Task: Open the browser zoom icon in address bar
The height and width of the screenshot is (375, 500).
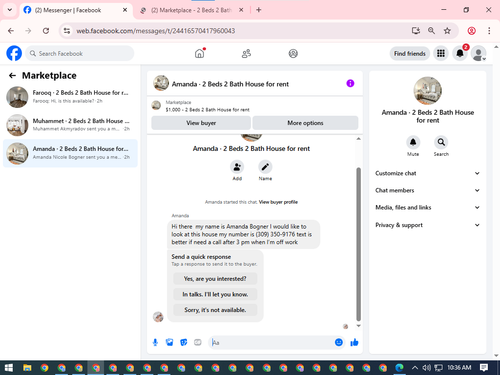Action: coord(431,31)
